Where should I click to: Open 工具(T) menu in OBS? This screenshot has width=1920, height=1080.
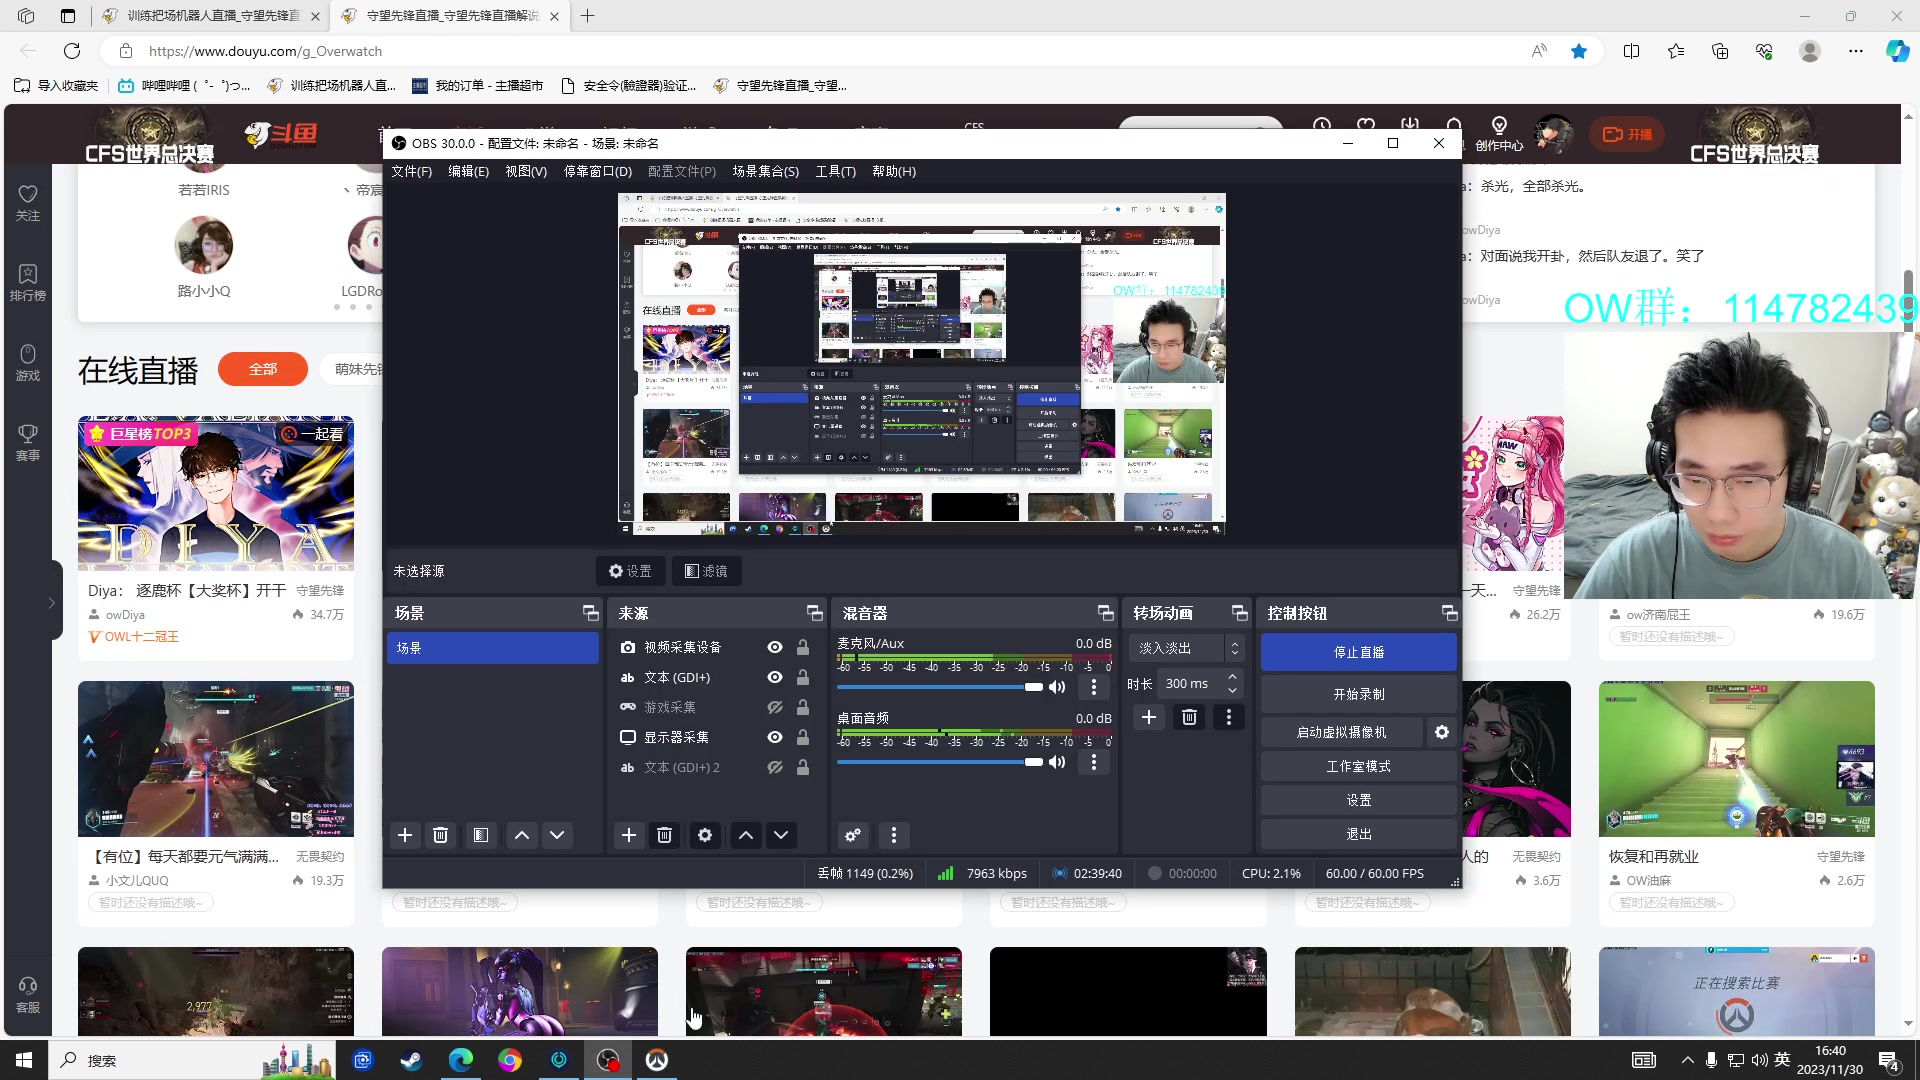point(836,171)
